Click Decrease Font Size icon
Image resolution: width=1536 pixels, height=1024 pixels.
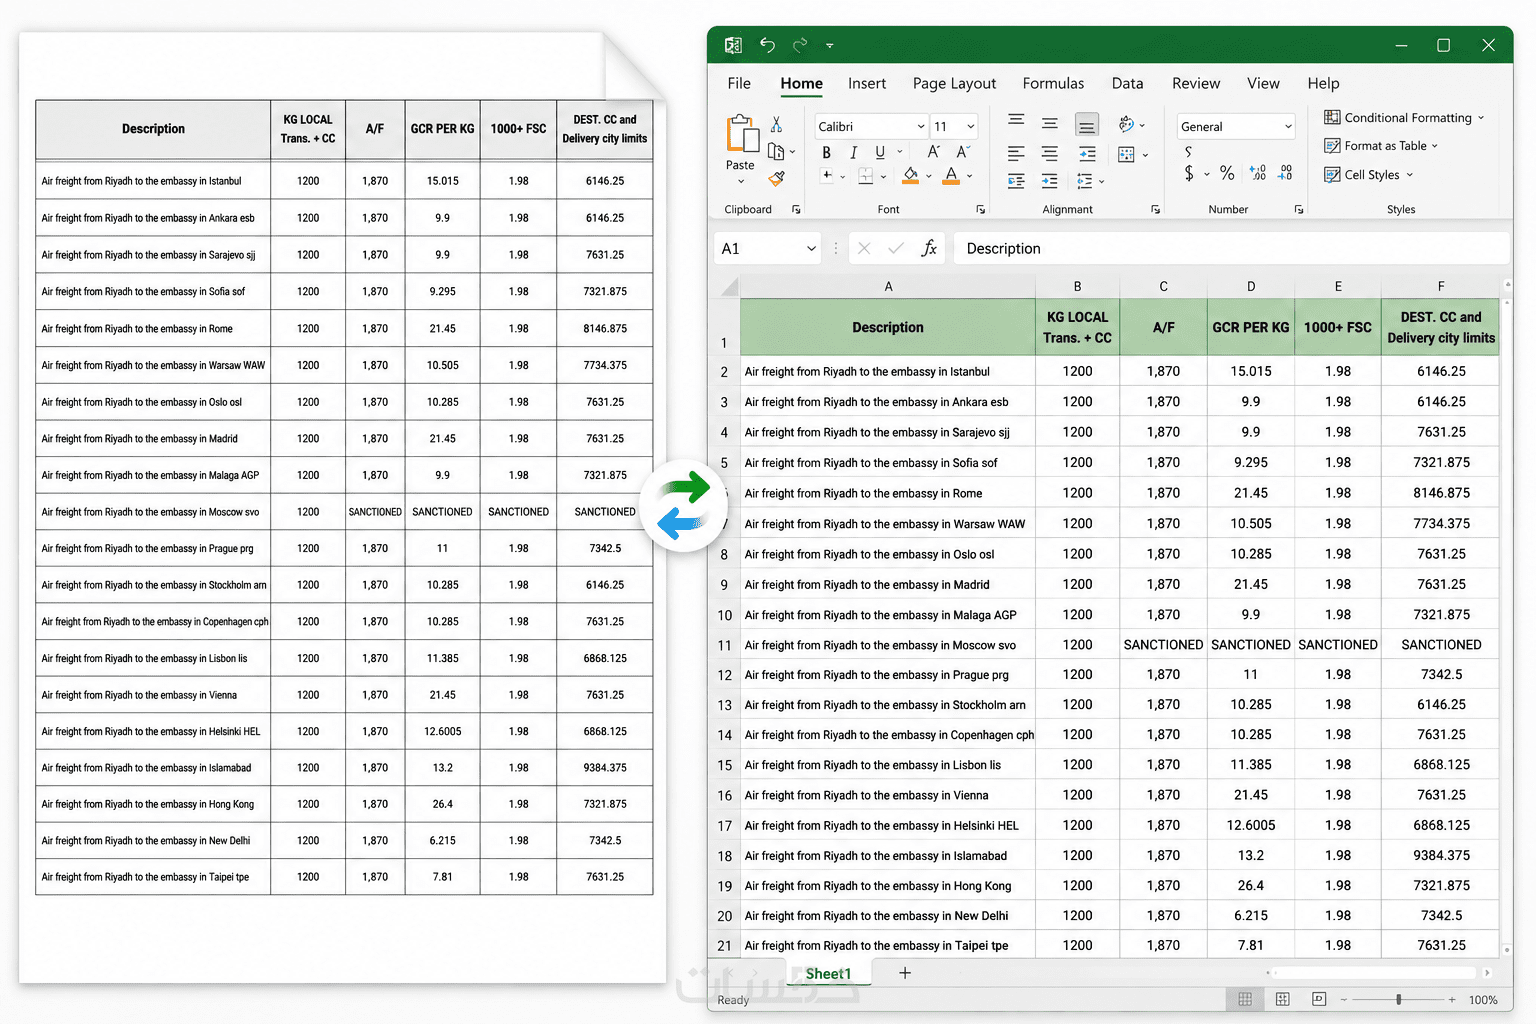click(x=963, y=152)
